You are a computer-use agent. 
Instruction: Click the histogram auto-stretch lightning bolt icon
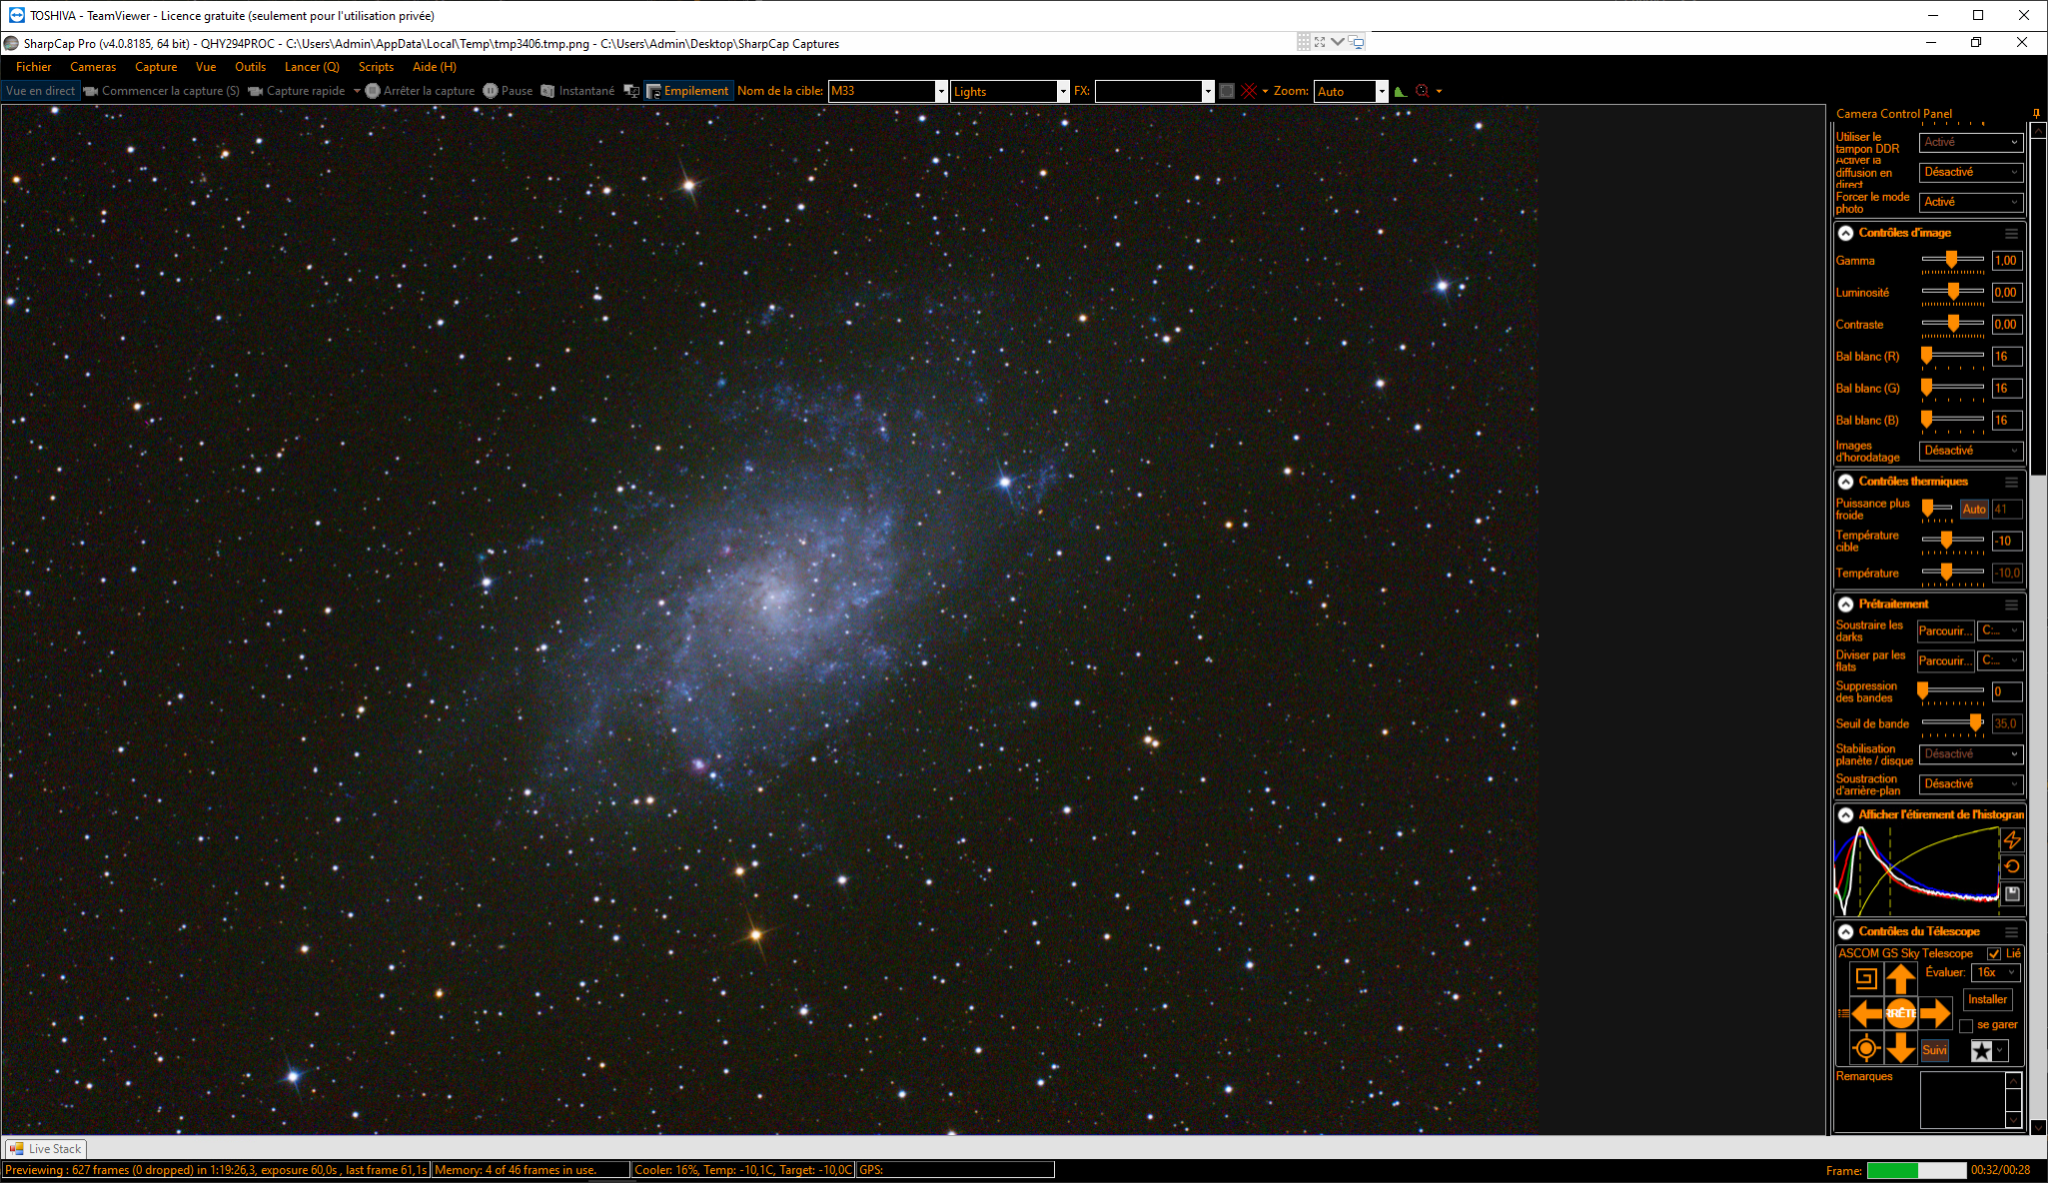[2012, 840]
